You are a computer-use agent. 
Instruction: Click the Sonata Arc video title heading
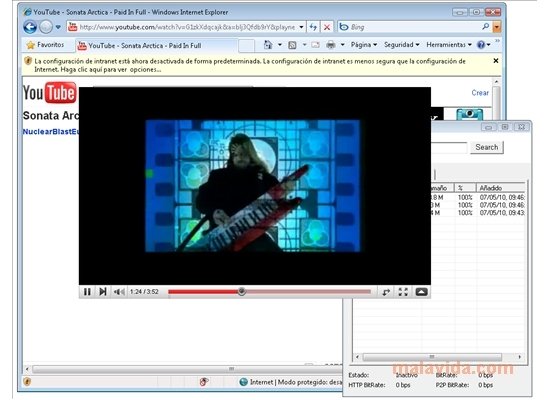(x=51, y=115)
